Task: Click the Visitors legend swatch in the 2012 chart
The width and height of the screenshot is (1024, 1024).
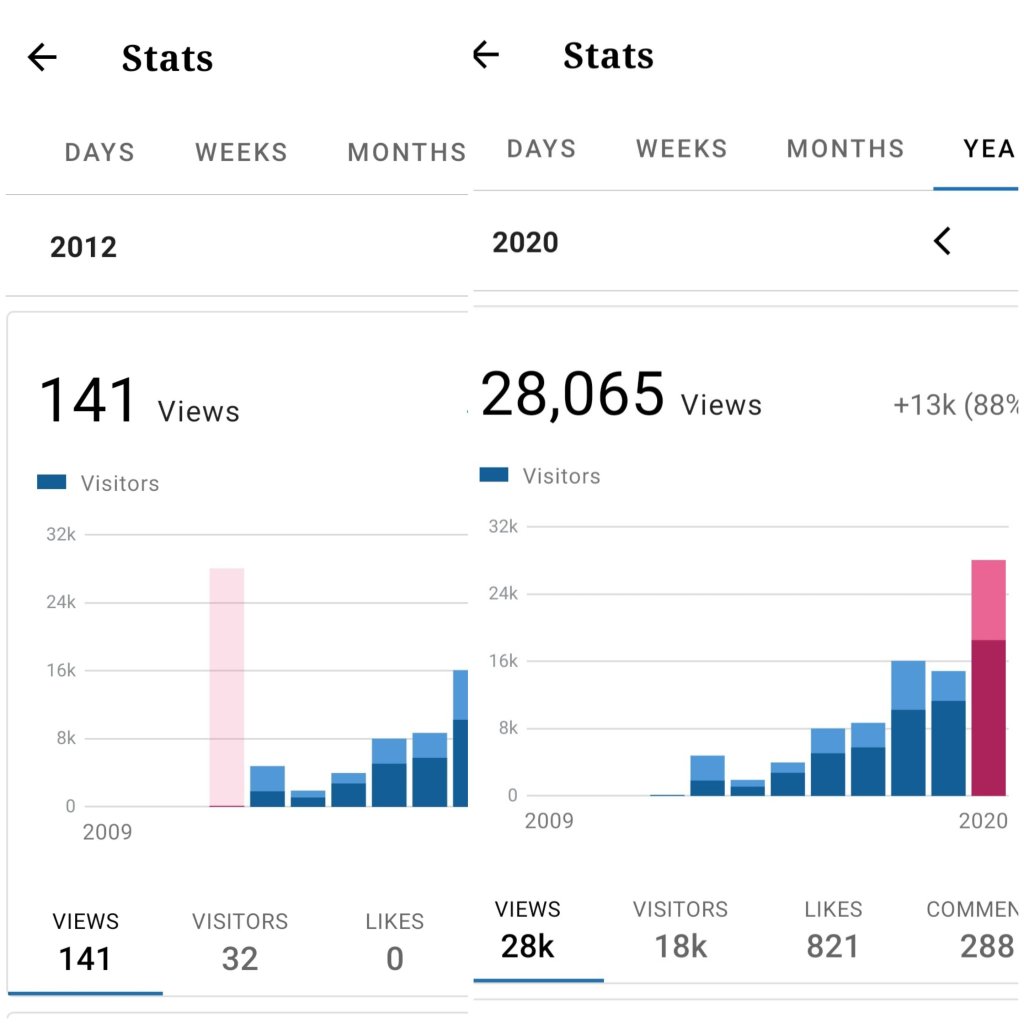Action: [x=52, y=483]
